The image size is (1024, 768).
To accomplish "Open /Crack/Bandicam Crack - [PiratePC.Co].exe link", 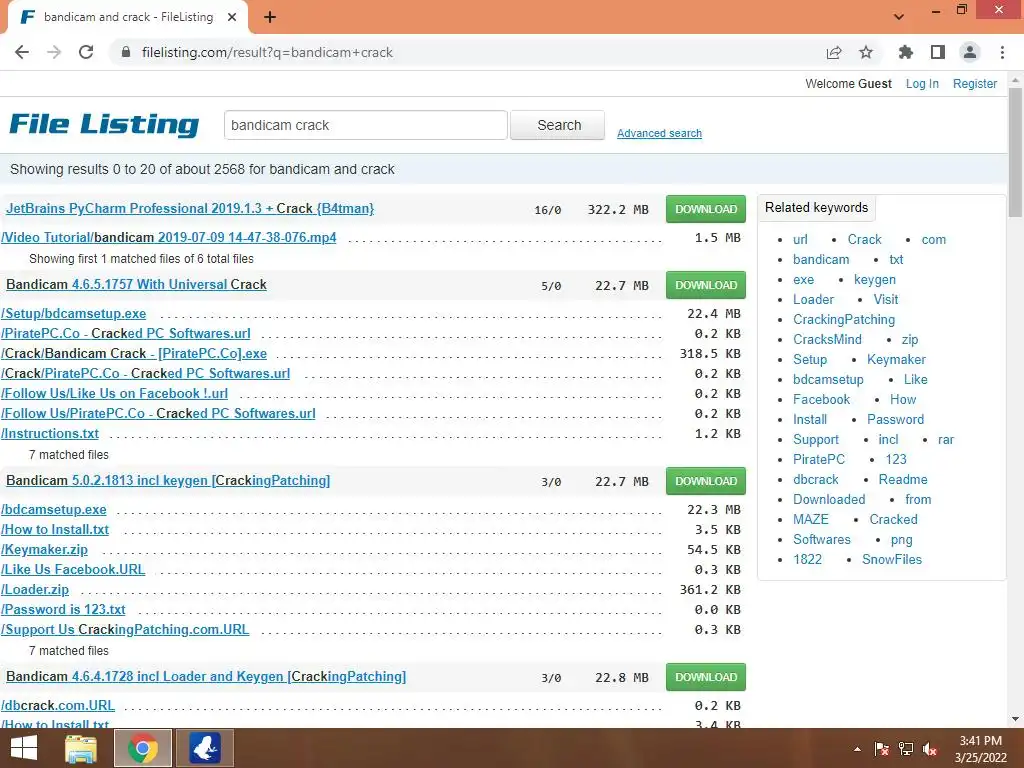I will coord(134,353).
